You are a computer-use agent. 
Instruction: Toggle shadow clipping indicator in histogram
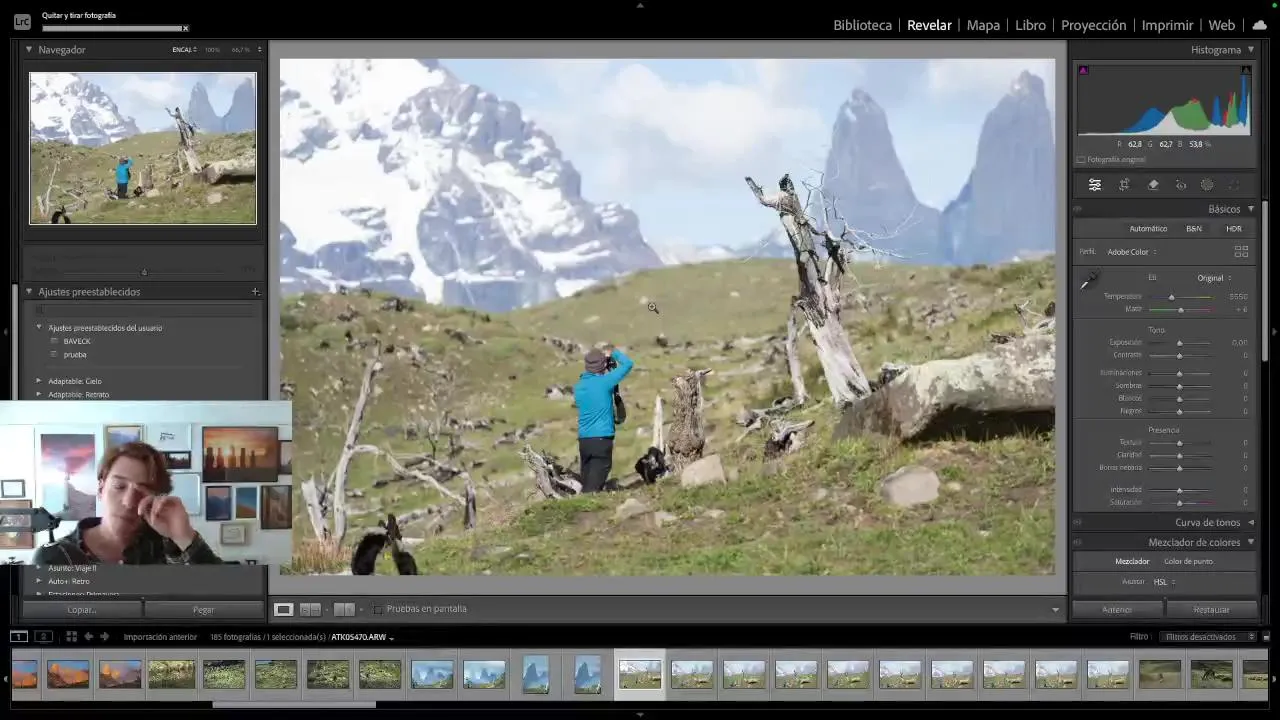[1083, 70]
